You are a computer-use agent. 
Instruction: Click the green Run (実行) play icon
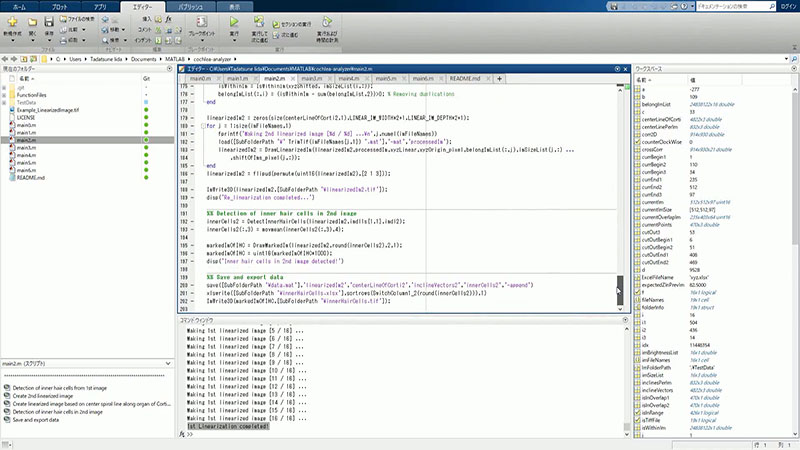(x=234, y=22)
